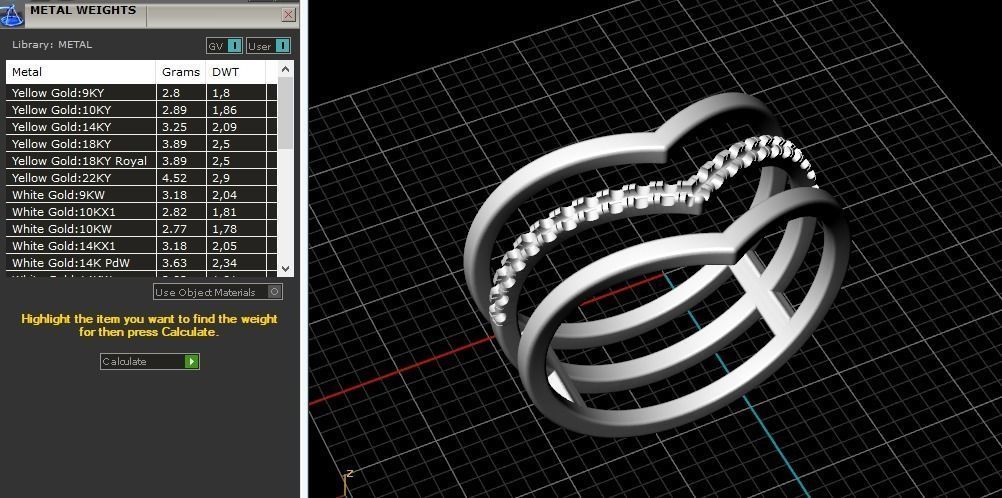Sort by the Grams column header

(x=181, y=72)
